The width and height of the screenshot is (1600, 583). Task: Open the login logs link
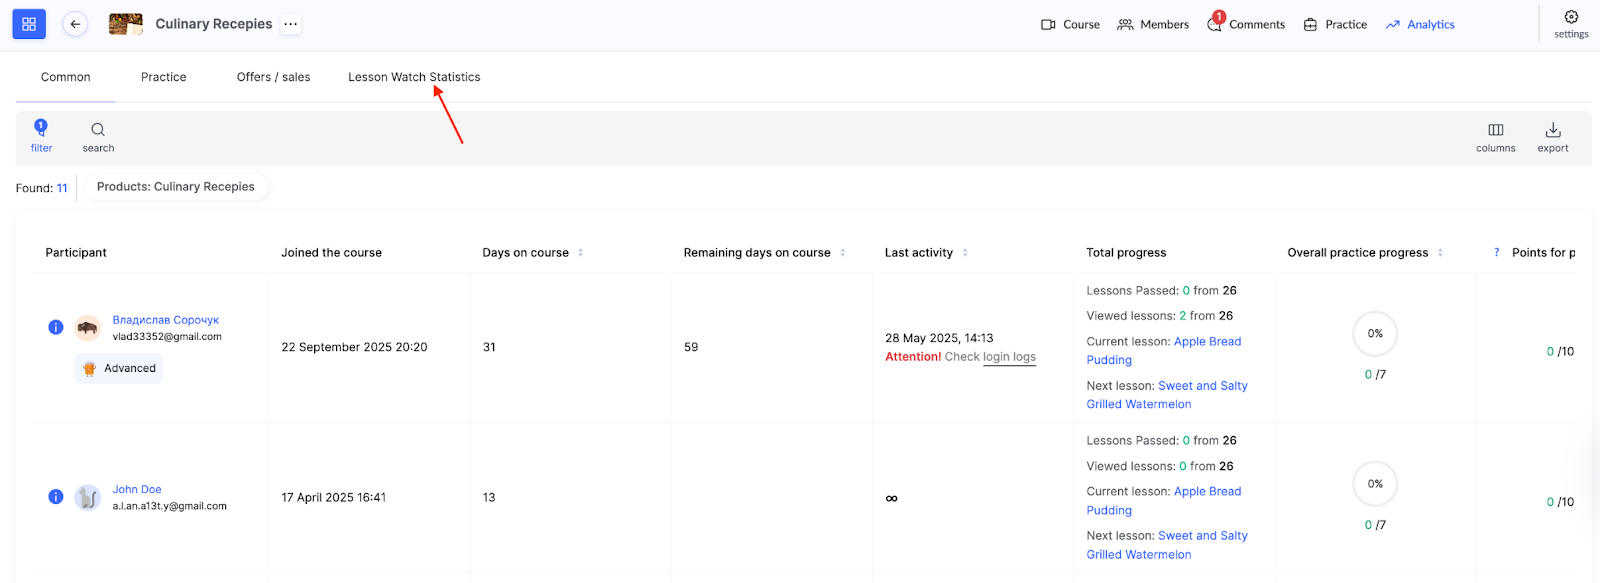tap(1009, 357)
